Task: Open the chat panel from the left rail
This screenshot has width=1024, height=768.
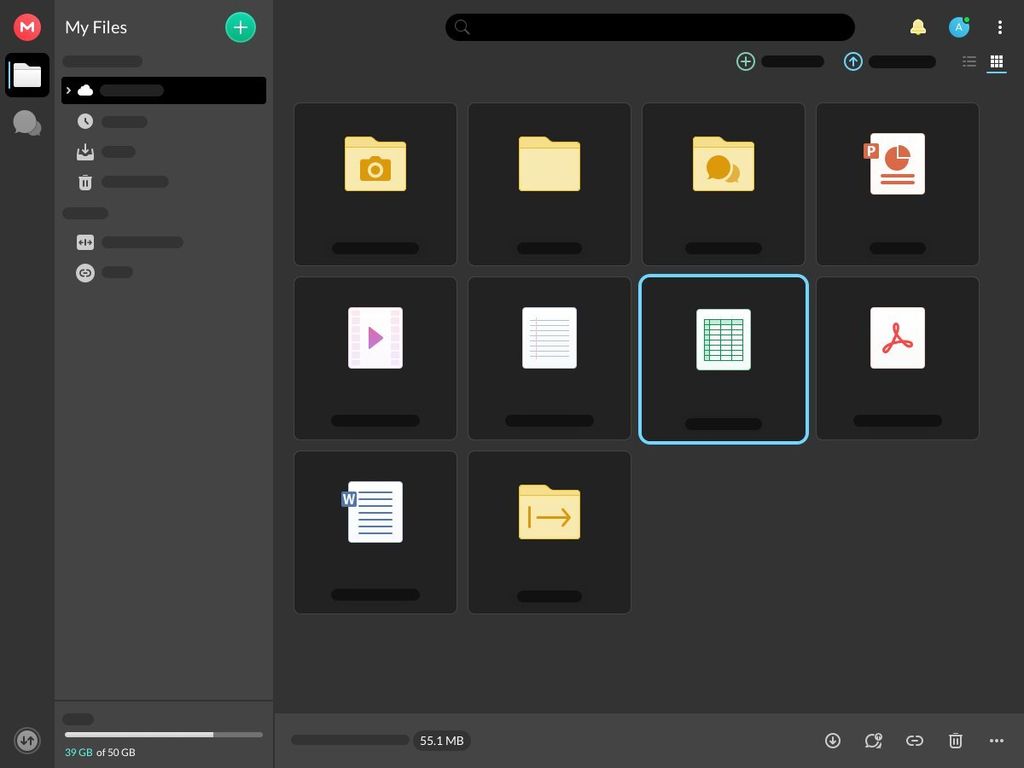Action: coord(27,123)
